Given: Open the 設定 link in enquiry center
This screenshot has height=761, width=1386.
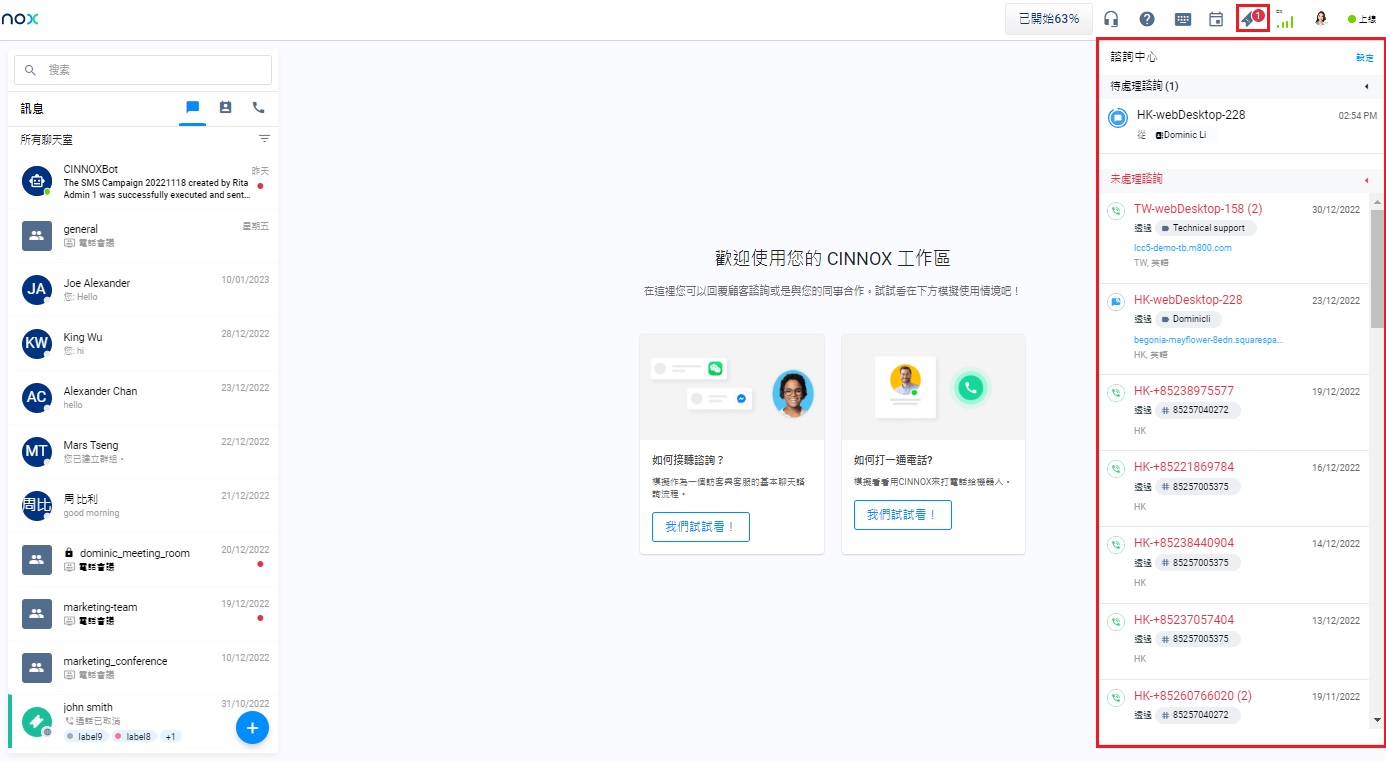Looking at the screenshot, I should coord(1365,58).
